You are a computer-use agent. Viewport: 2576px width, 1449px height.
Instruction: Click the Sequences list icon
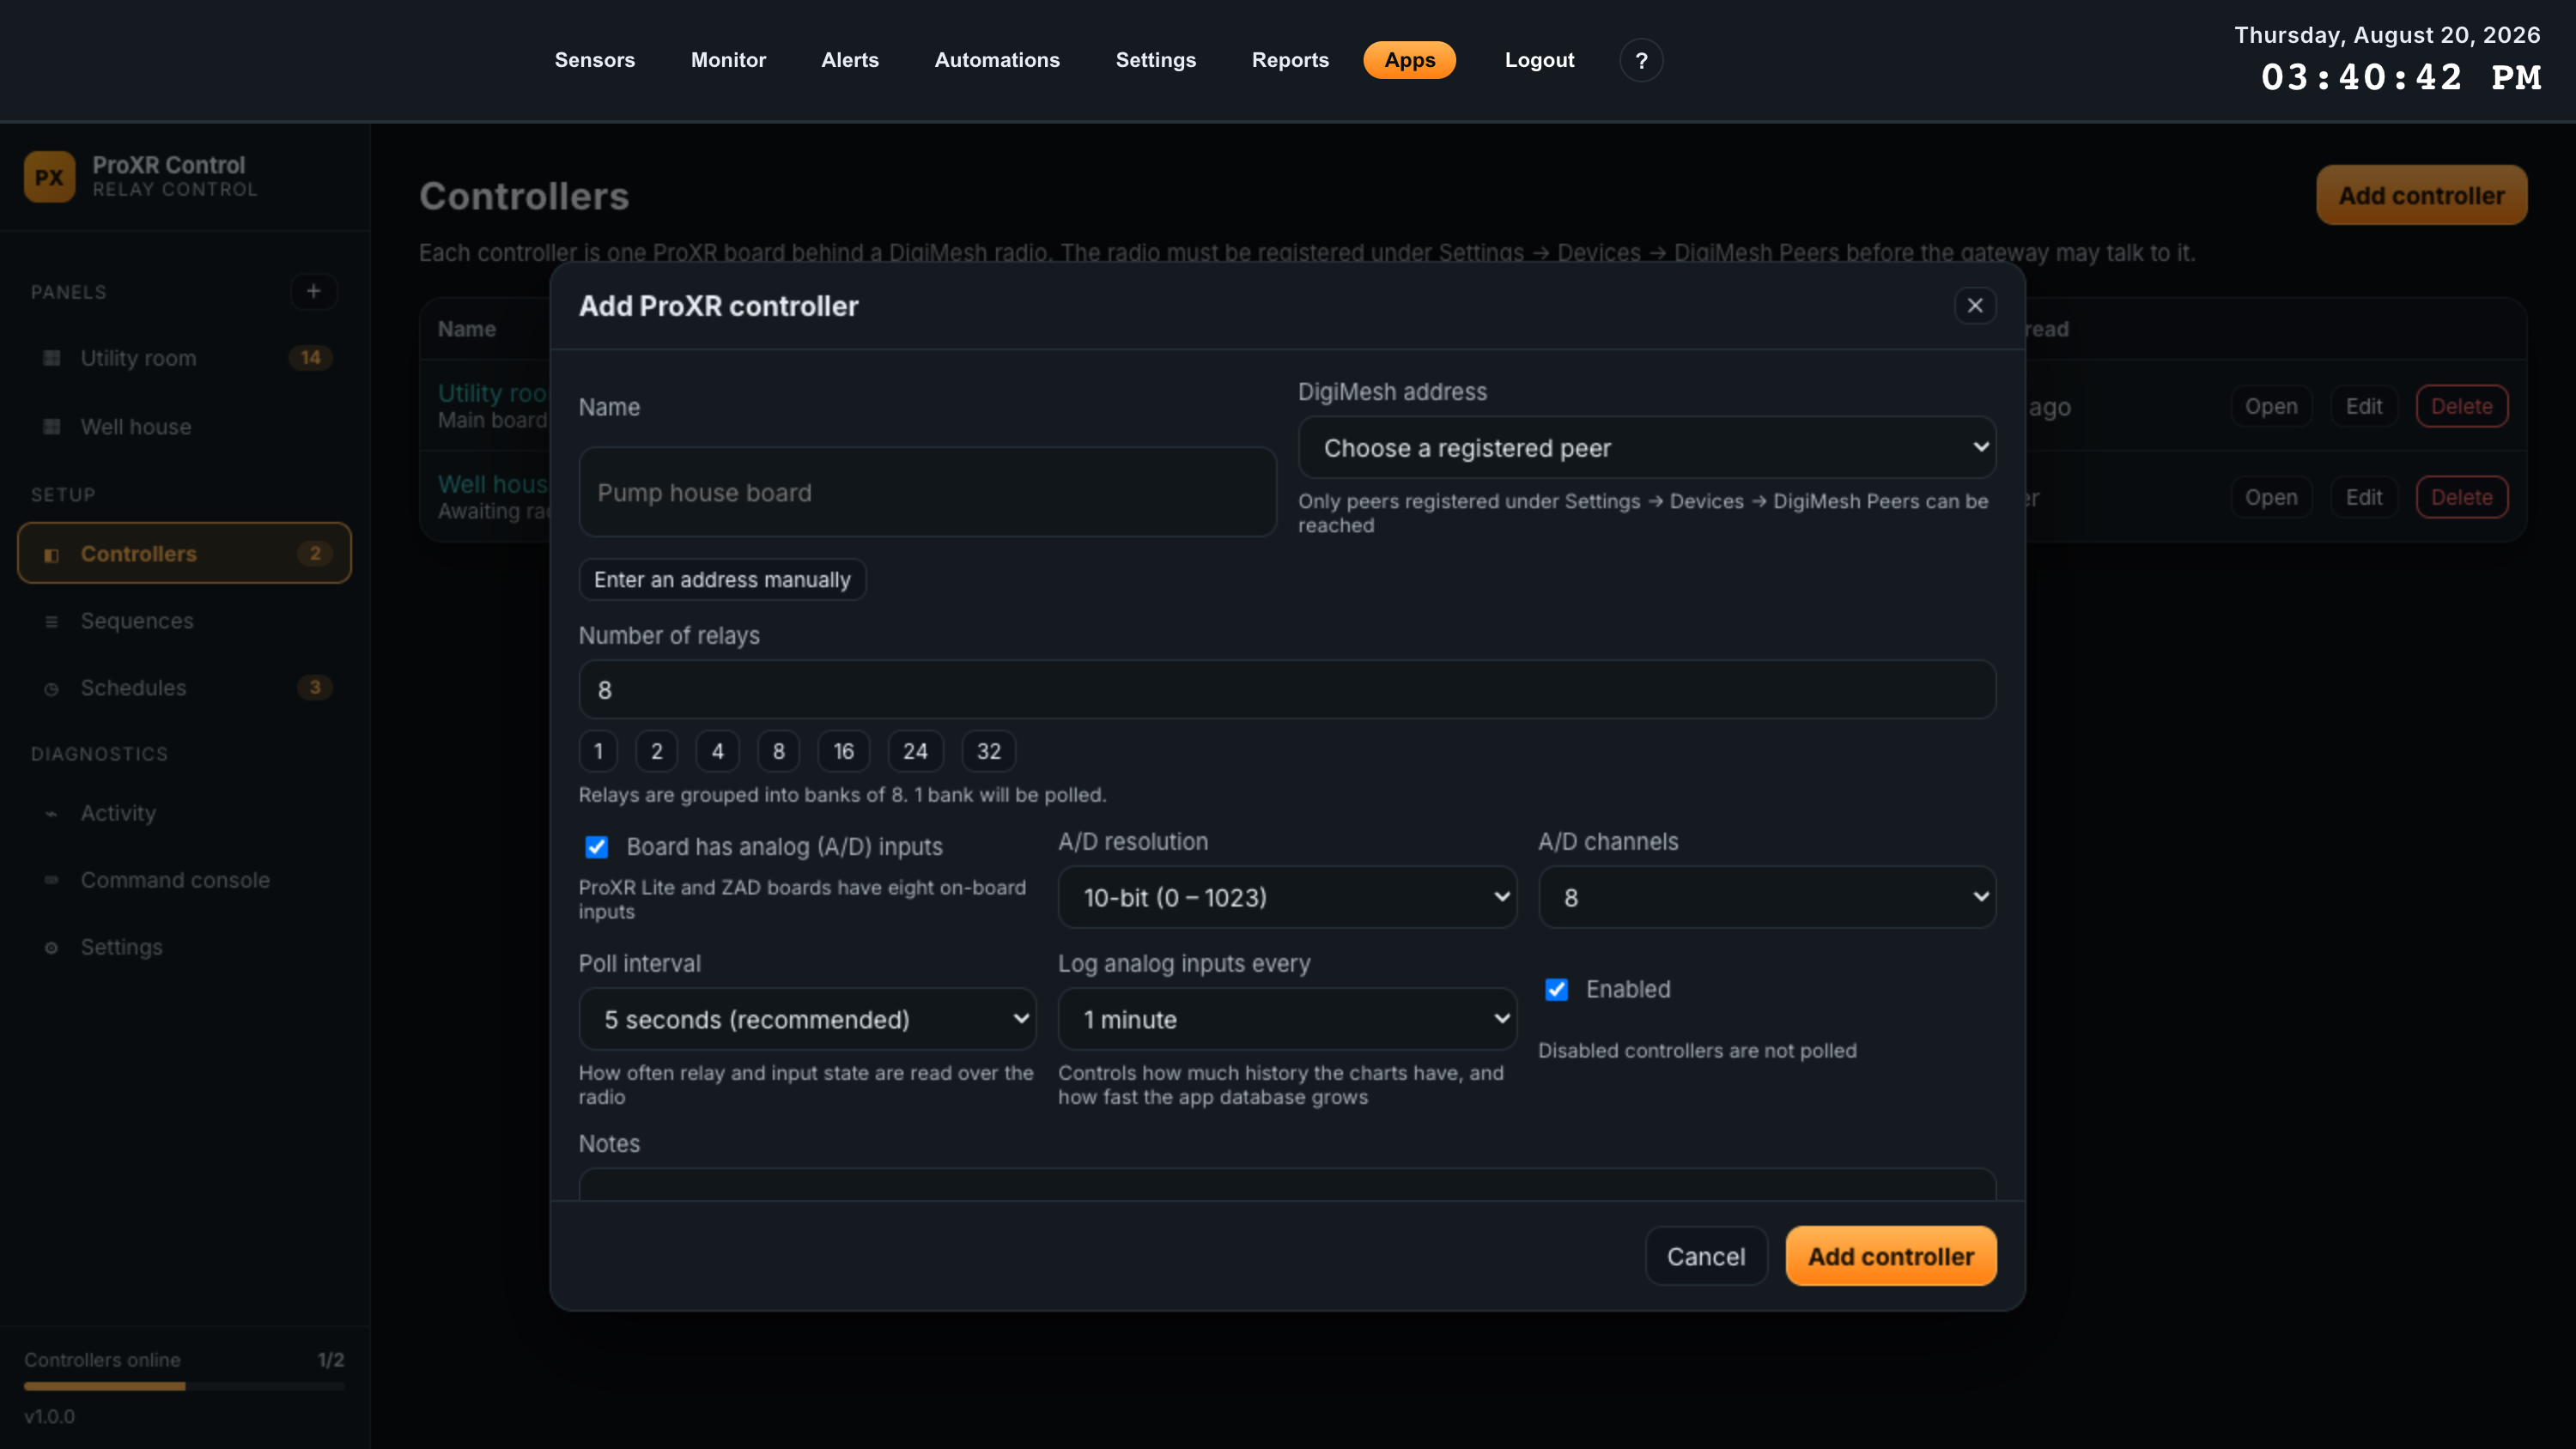pyautogui.click(x=52, y=621)
